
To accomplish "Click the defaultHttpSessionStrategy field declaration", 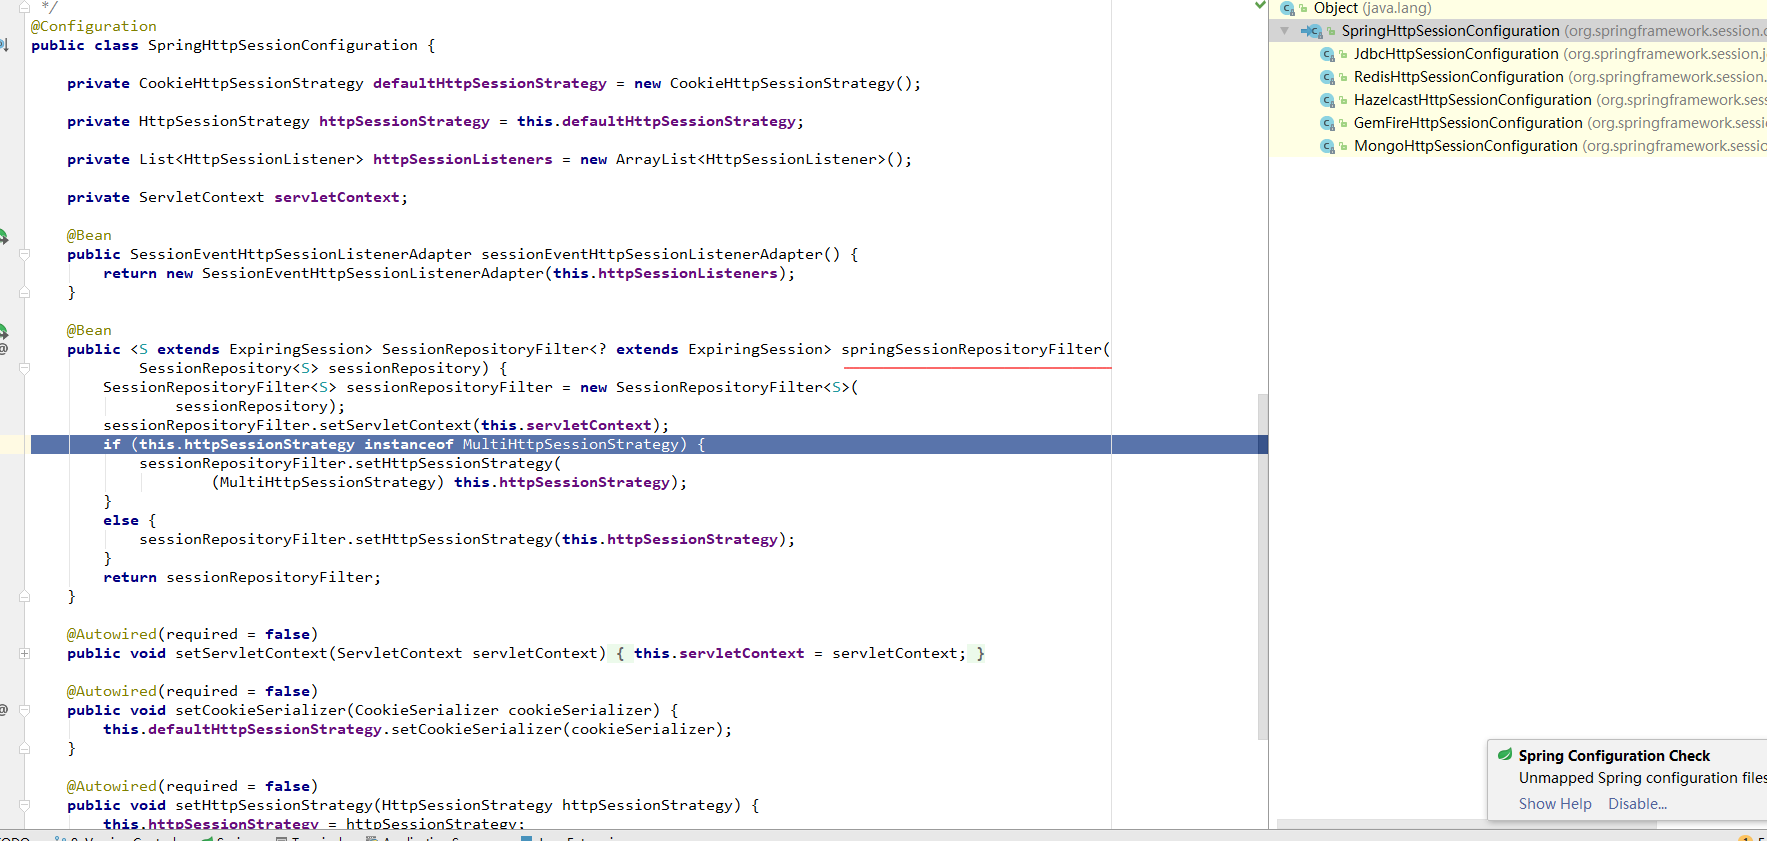I will (490, 83).
